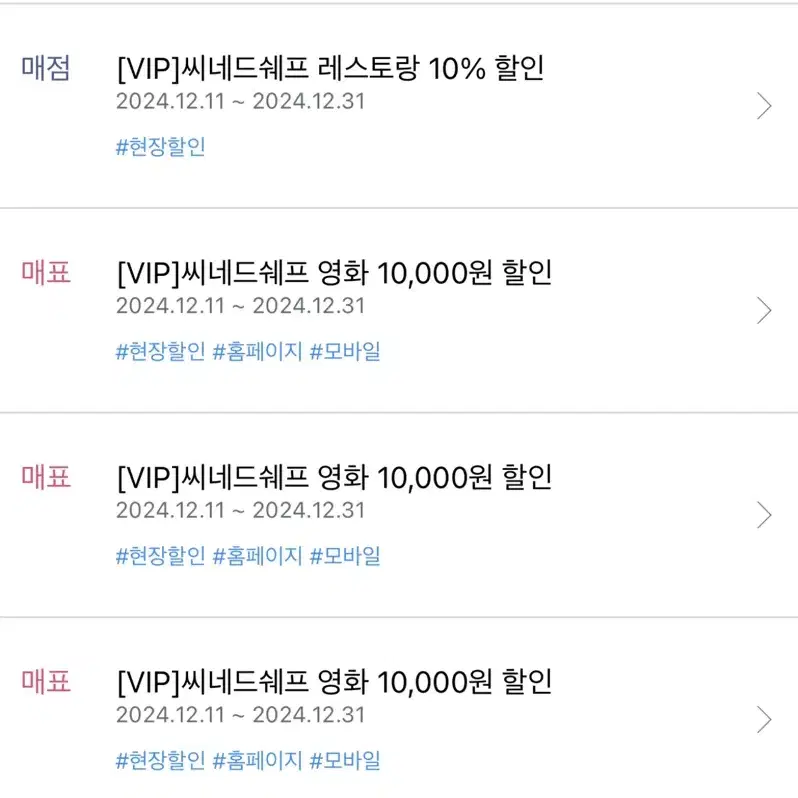798x798 pixels.
Task: Click #홈페이지 tag on the first movie coupon
Action: (258, 352)
